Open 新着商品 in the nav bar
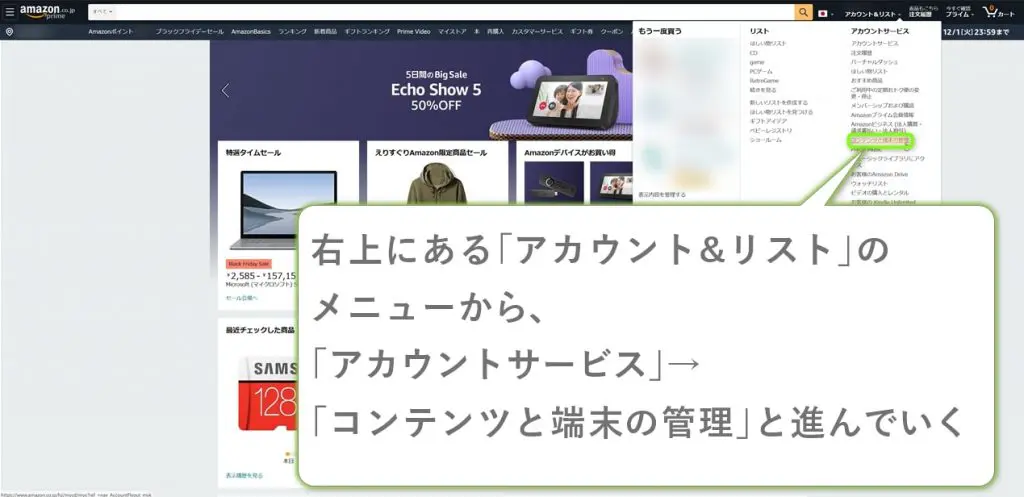This screenshot has height=497, width=1024. [x=325, y=31]
